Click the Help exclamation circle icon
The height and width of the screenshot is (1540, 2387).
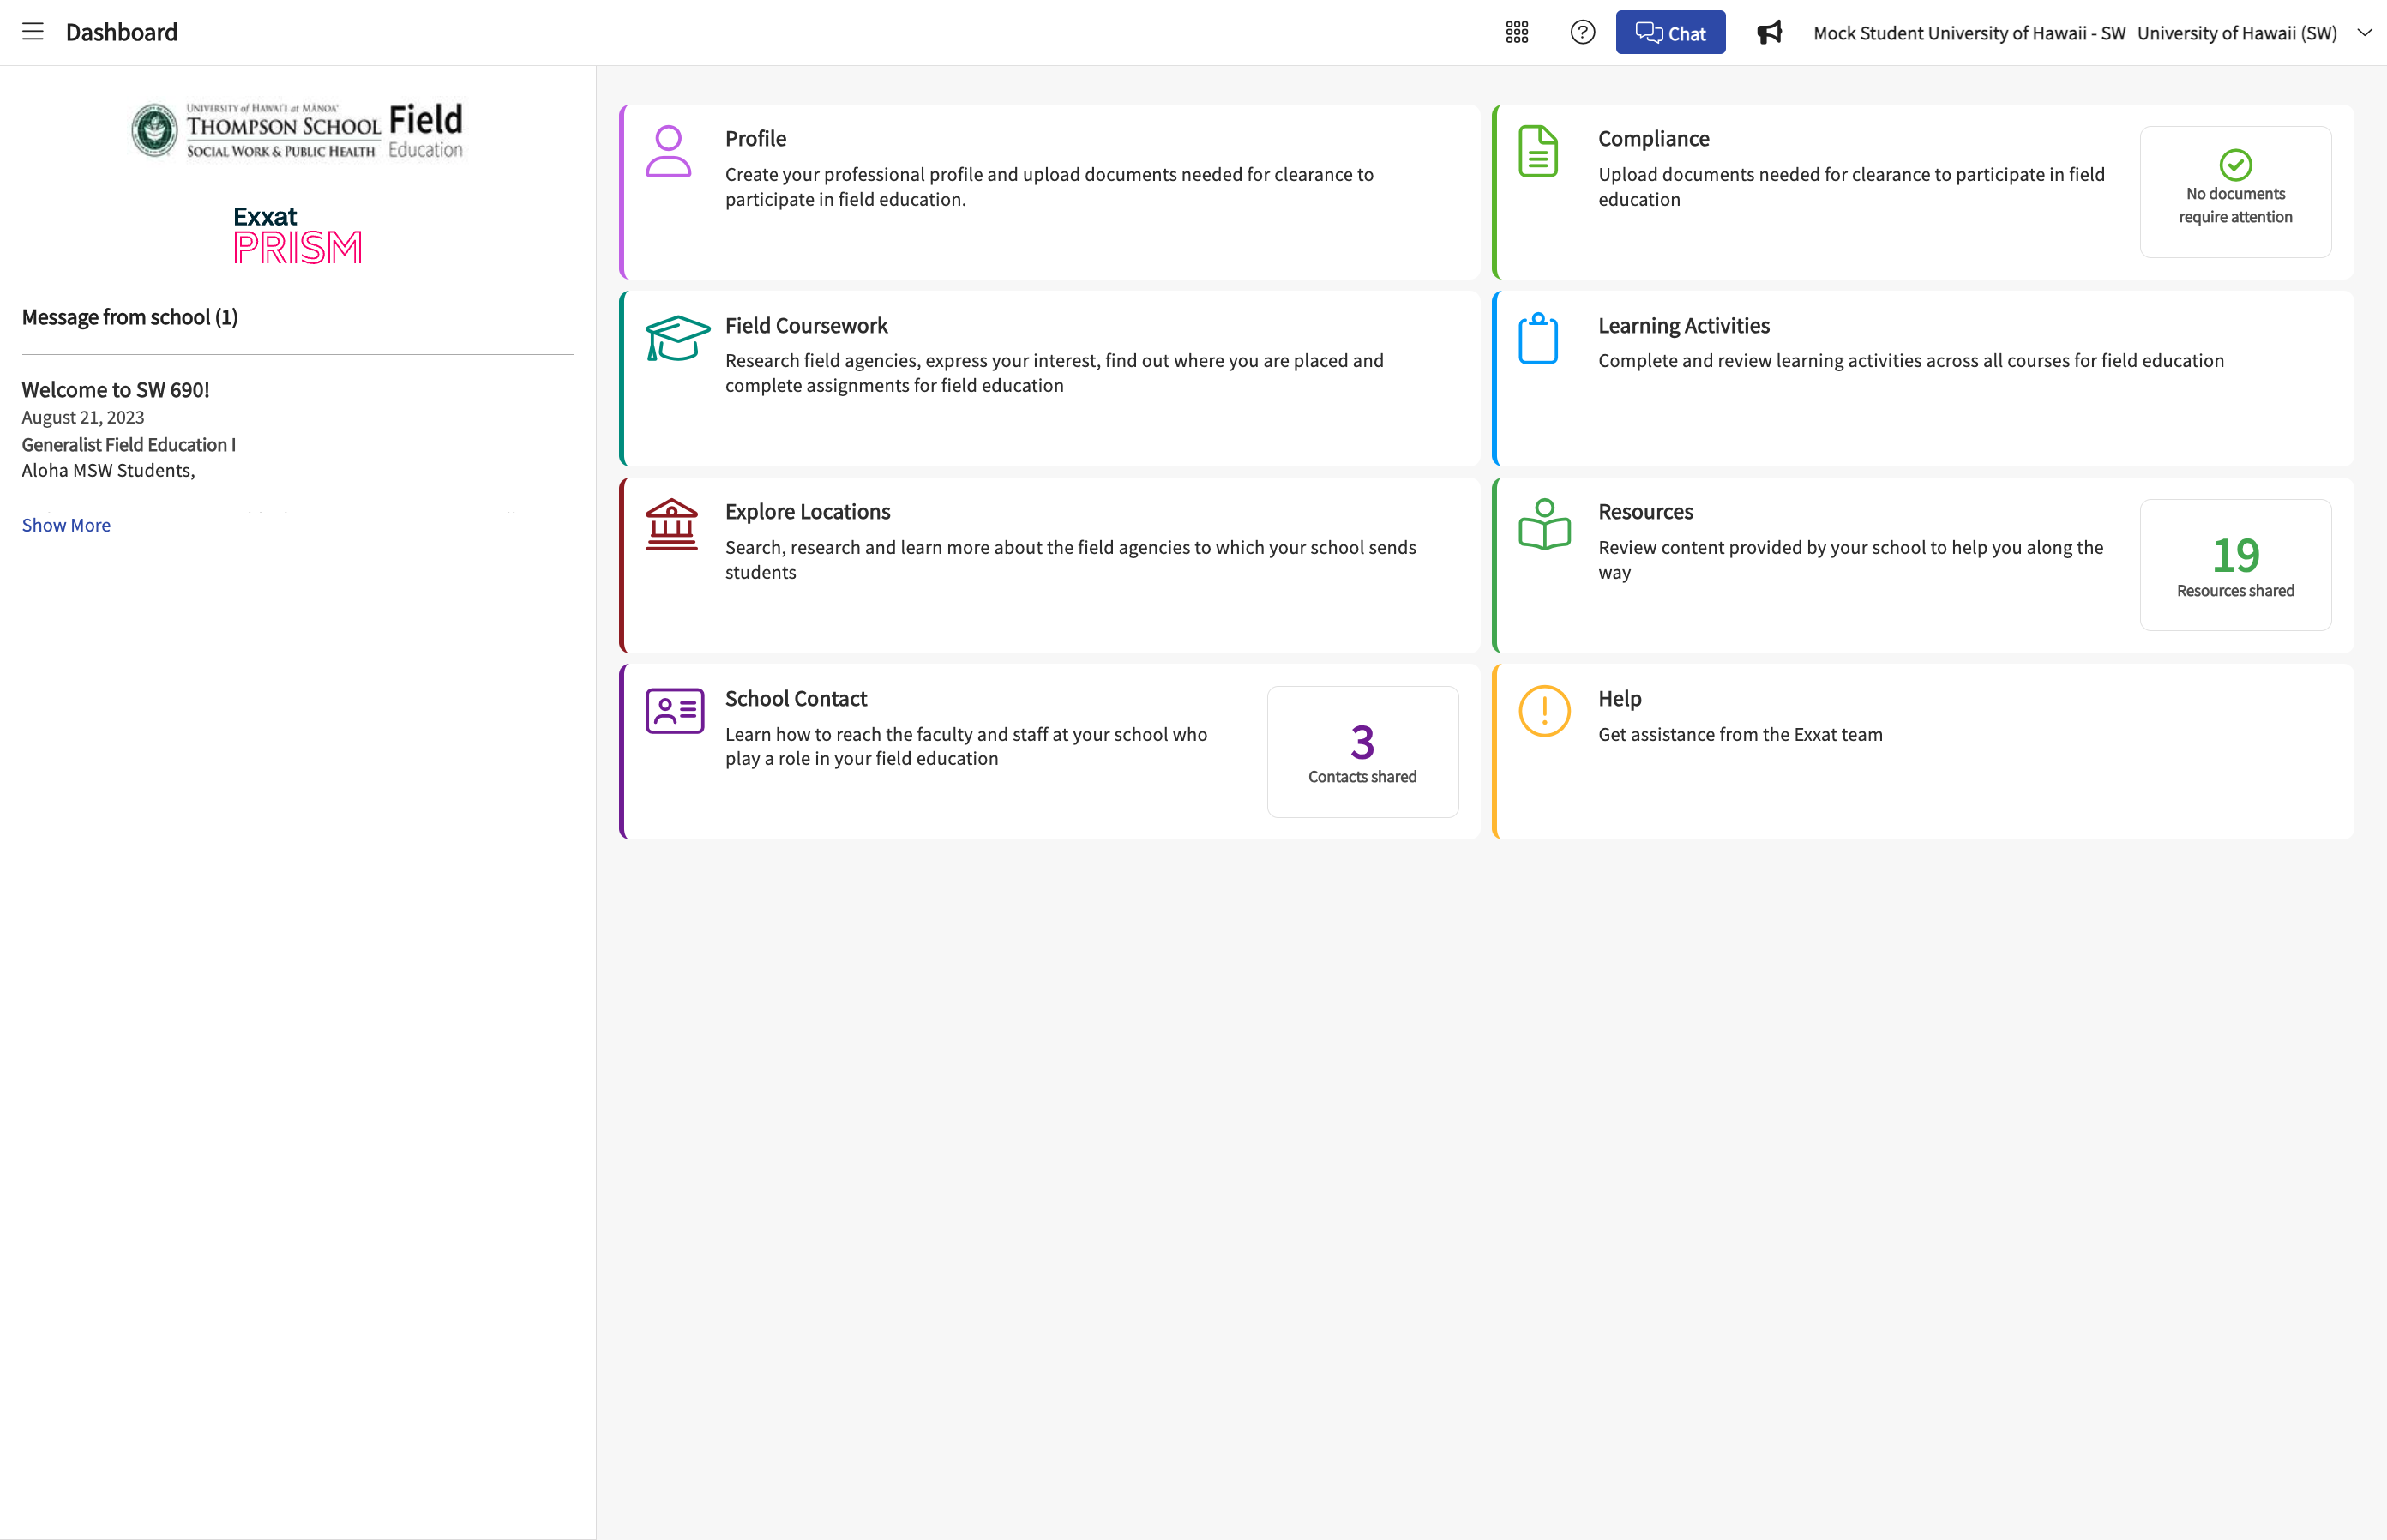click(x=1544, y=711)
